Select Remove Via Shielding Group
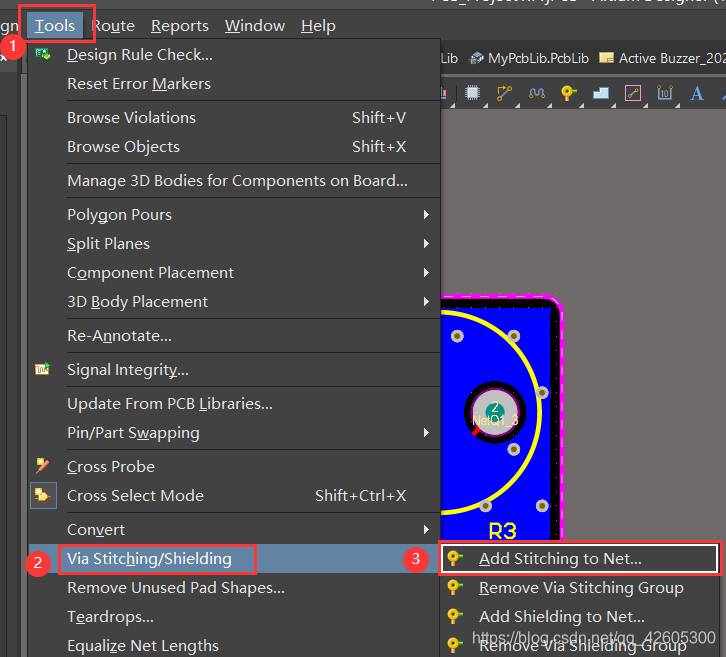The image size is (726, 657). pyautogui.click(x=582, y=645)
